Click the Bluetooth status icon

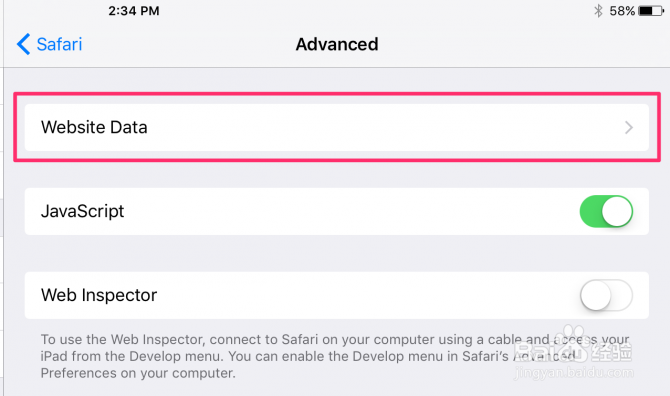click(598, 11)
